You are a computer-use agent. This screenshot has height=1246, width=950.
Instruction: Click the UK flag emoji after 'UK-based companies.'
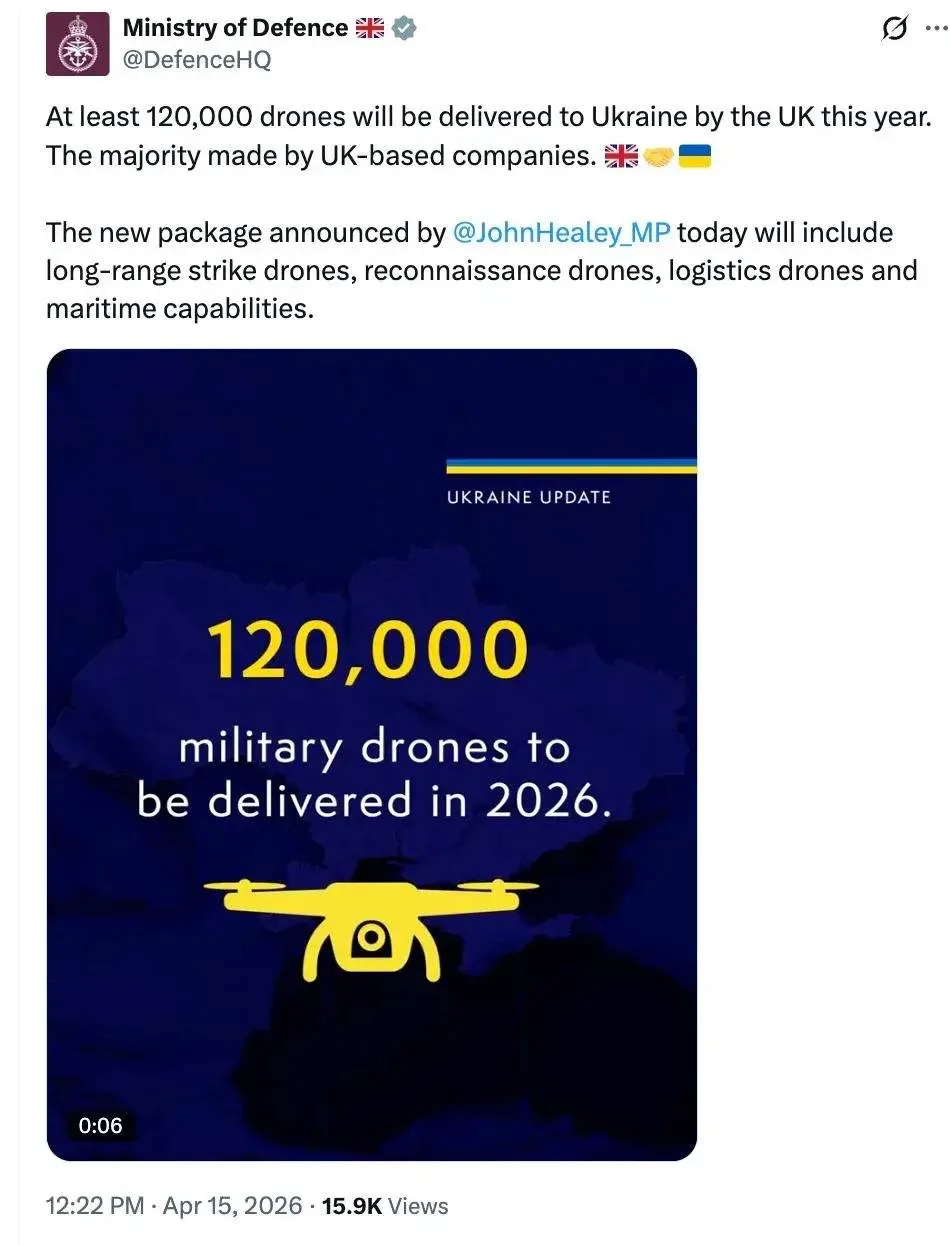click(x=622, y=157)
